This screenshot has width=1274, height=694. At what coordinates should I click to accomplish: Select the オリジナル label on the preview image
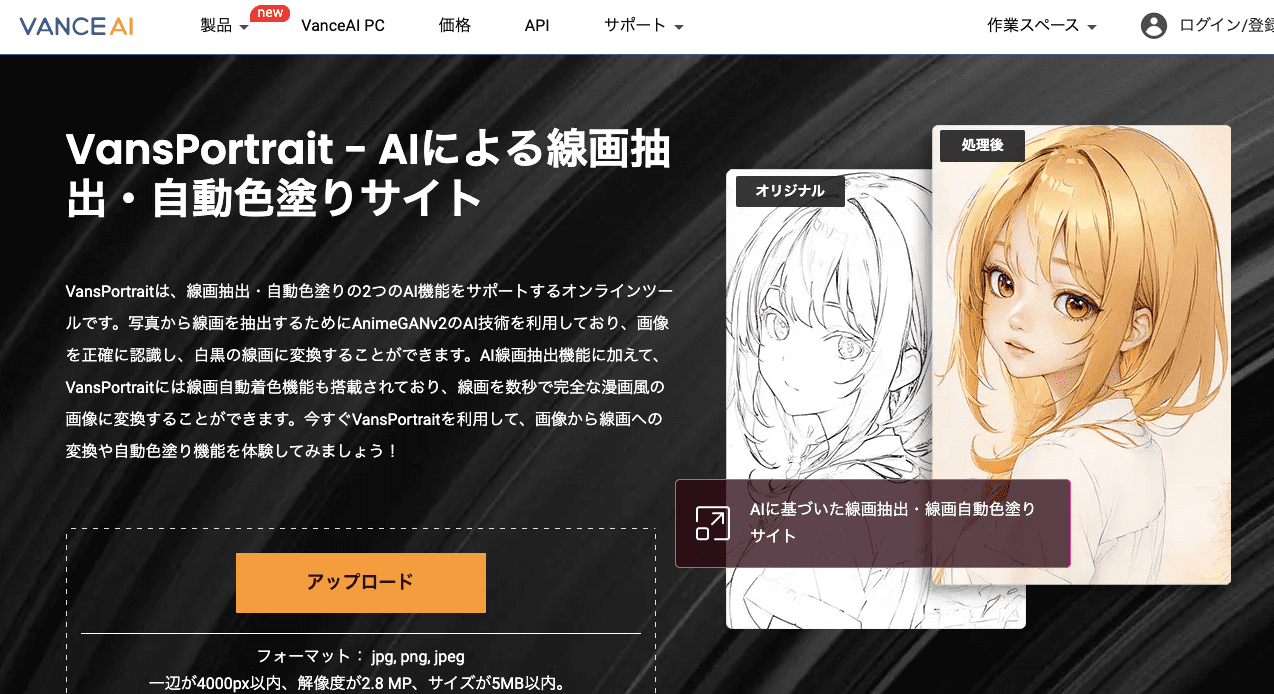point(789,190)
